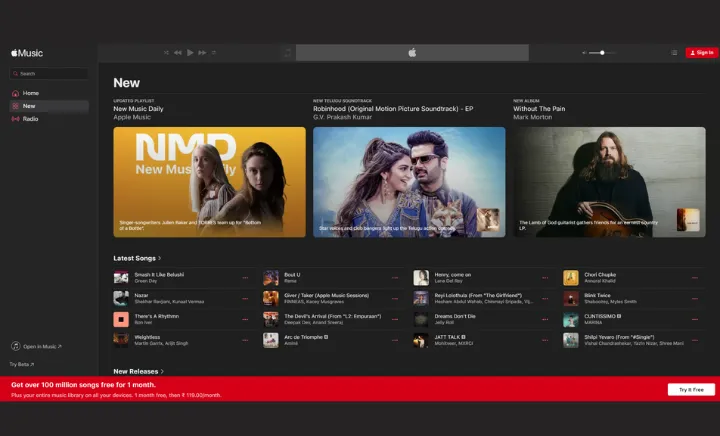Viewport: 720px width, 436px height.
Task: Open more options for Bout U
Action: pos(395,278)
